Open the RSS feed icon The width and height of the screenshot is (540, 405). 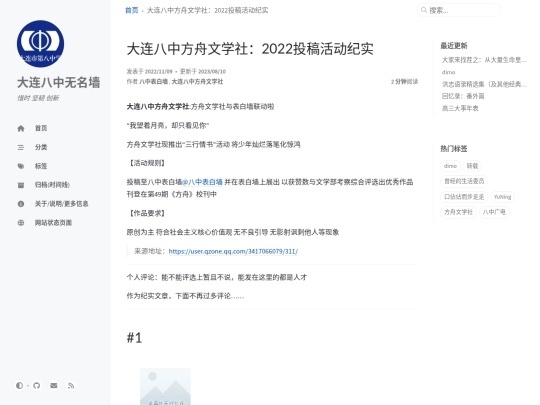(71, 385)
